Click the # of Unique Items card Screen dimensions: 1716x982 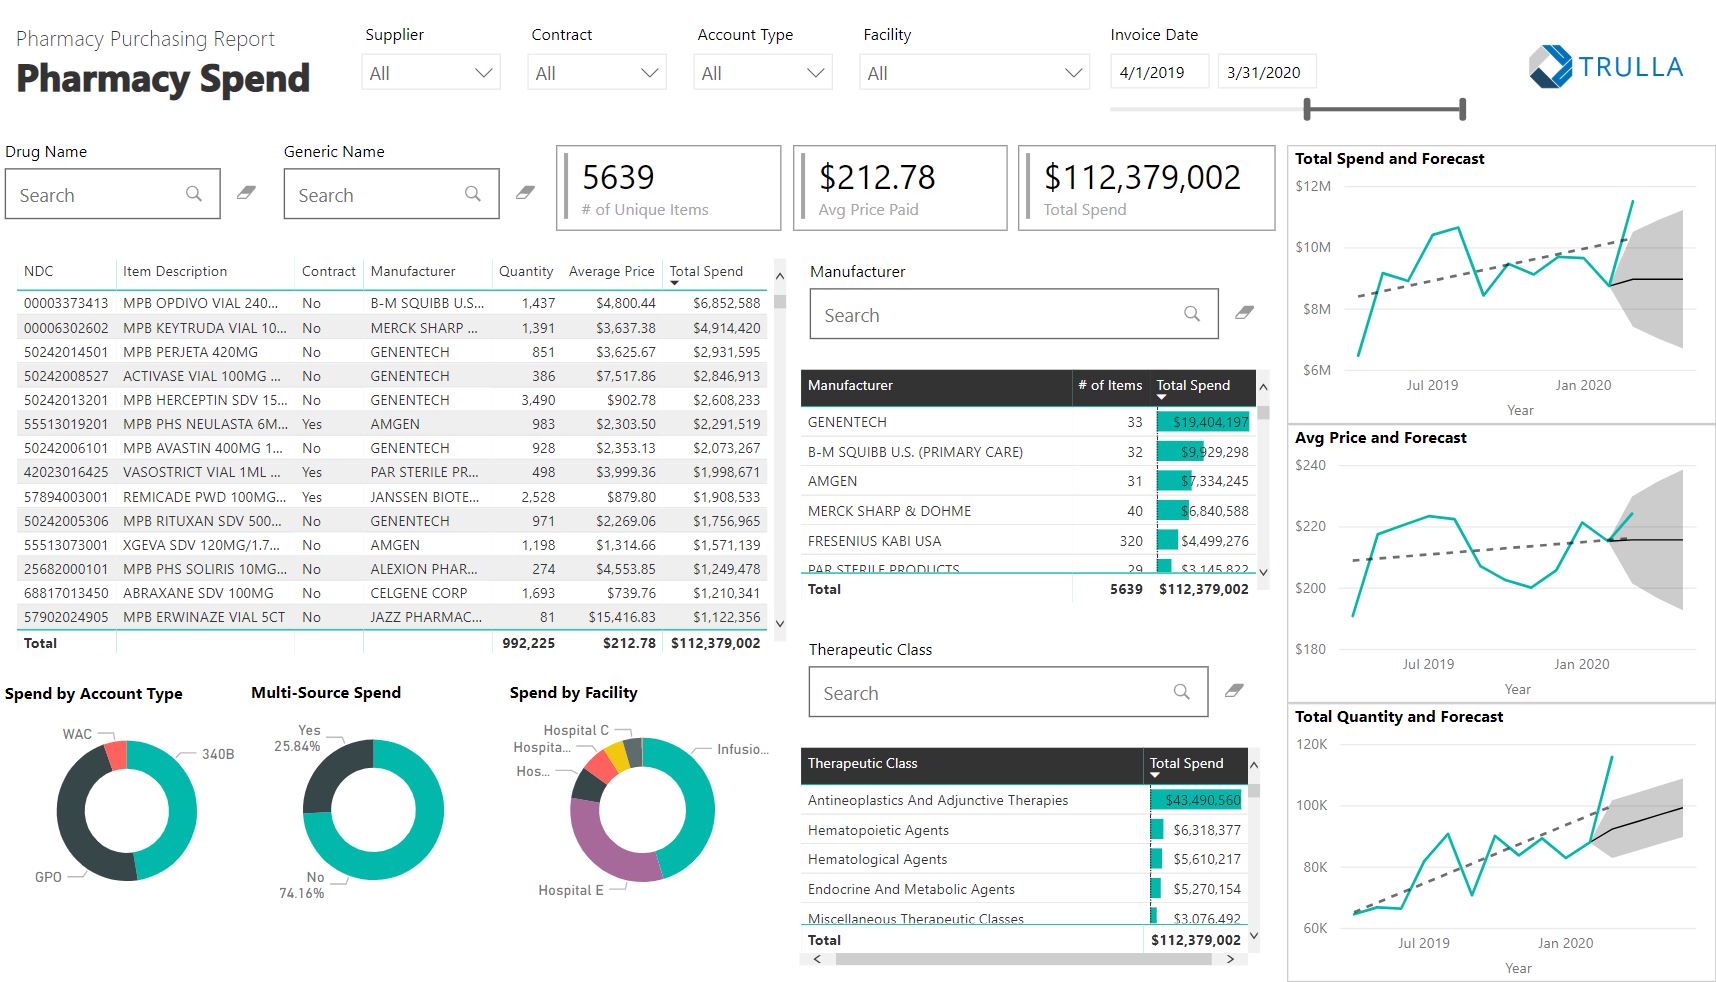tap(669, 188)
